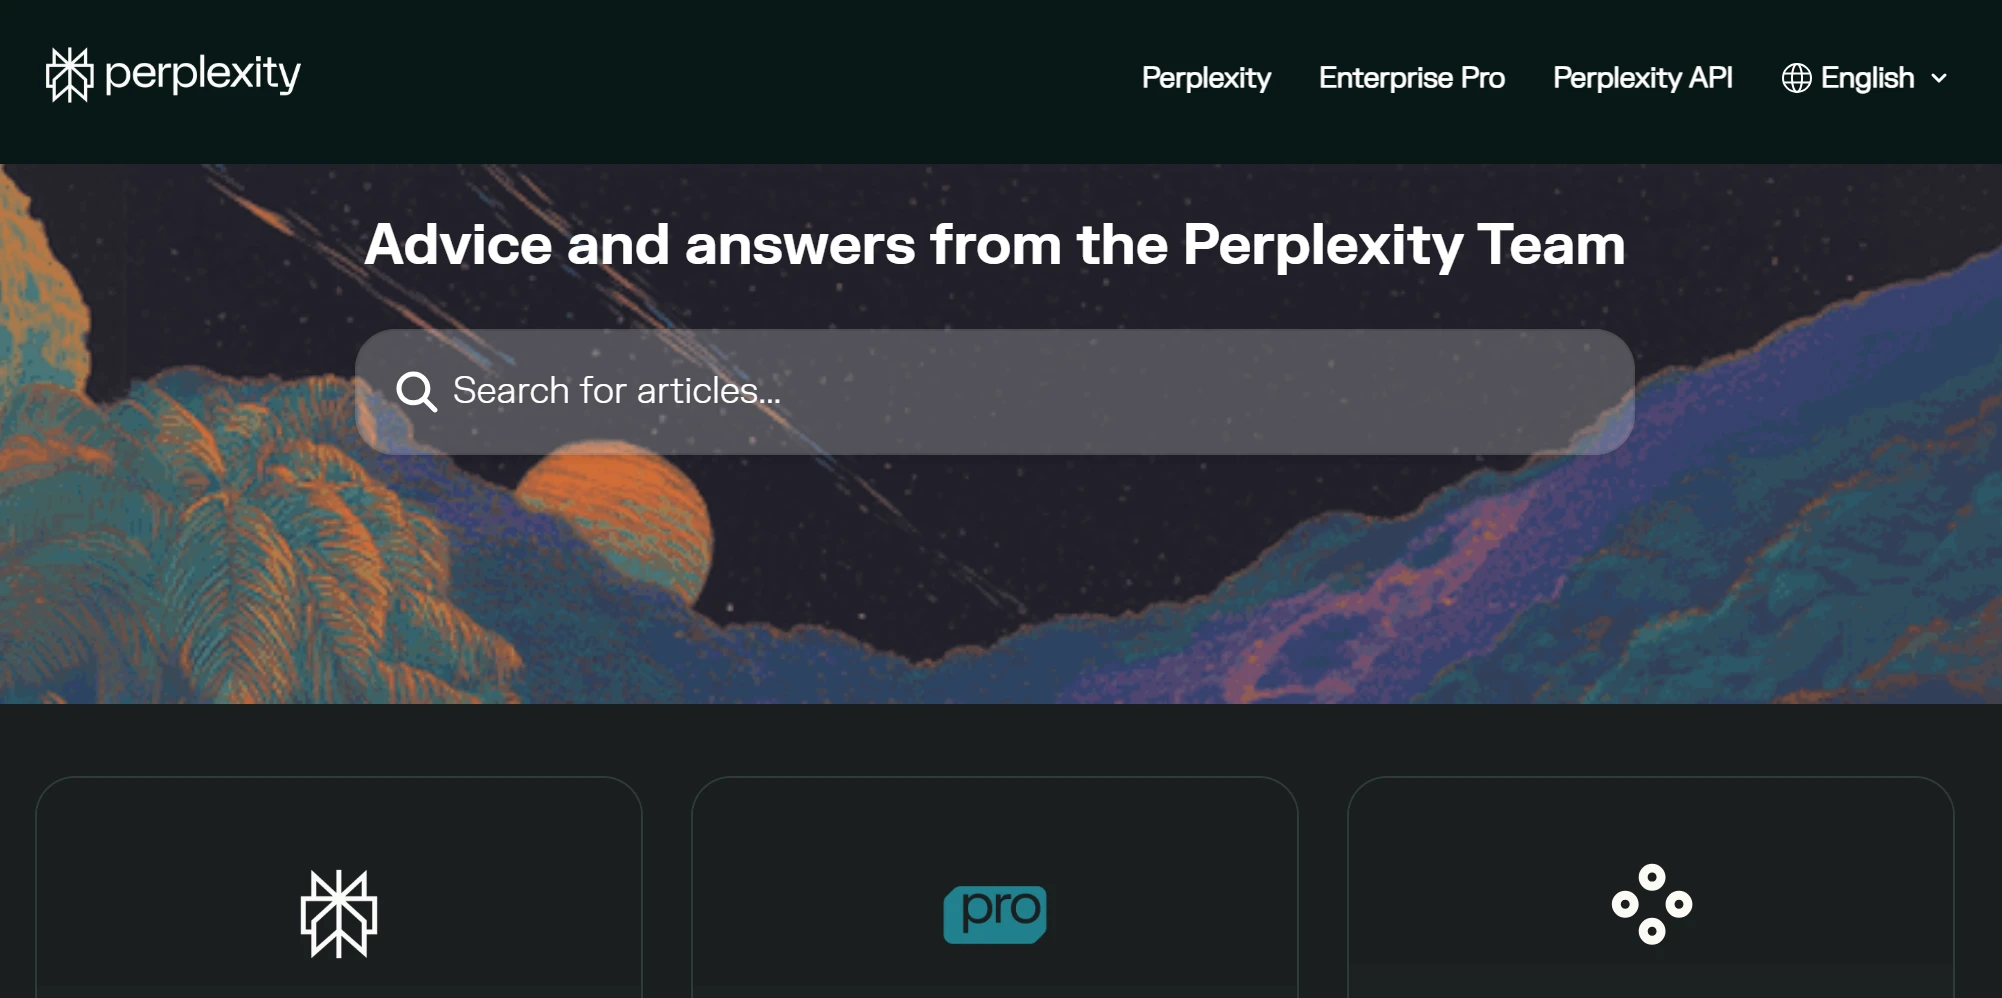Viewport: 2002px width, 998px height.
Task: Click the teal "pro" badge on the center card
Action: [995, 912]
